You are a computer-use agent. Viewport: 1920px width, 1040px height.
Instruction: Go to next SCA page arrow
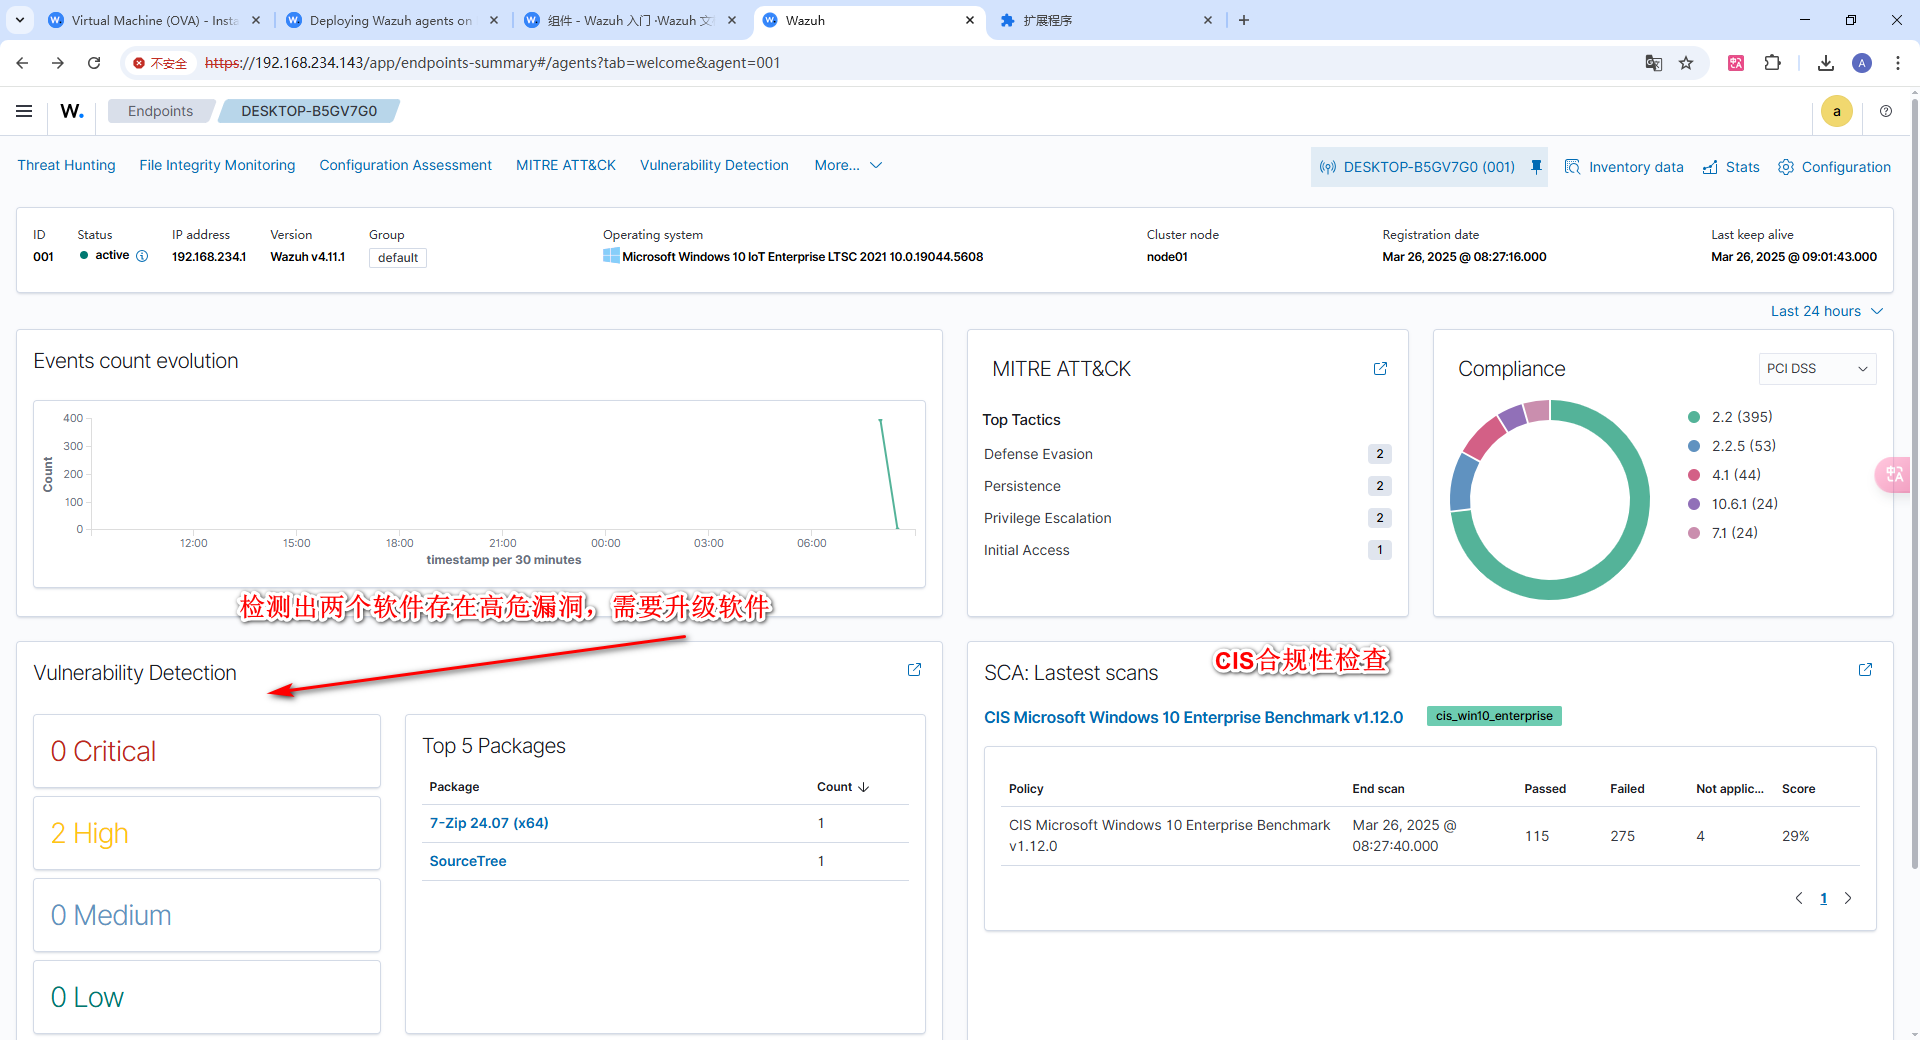(1848, 898)
